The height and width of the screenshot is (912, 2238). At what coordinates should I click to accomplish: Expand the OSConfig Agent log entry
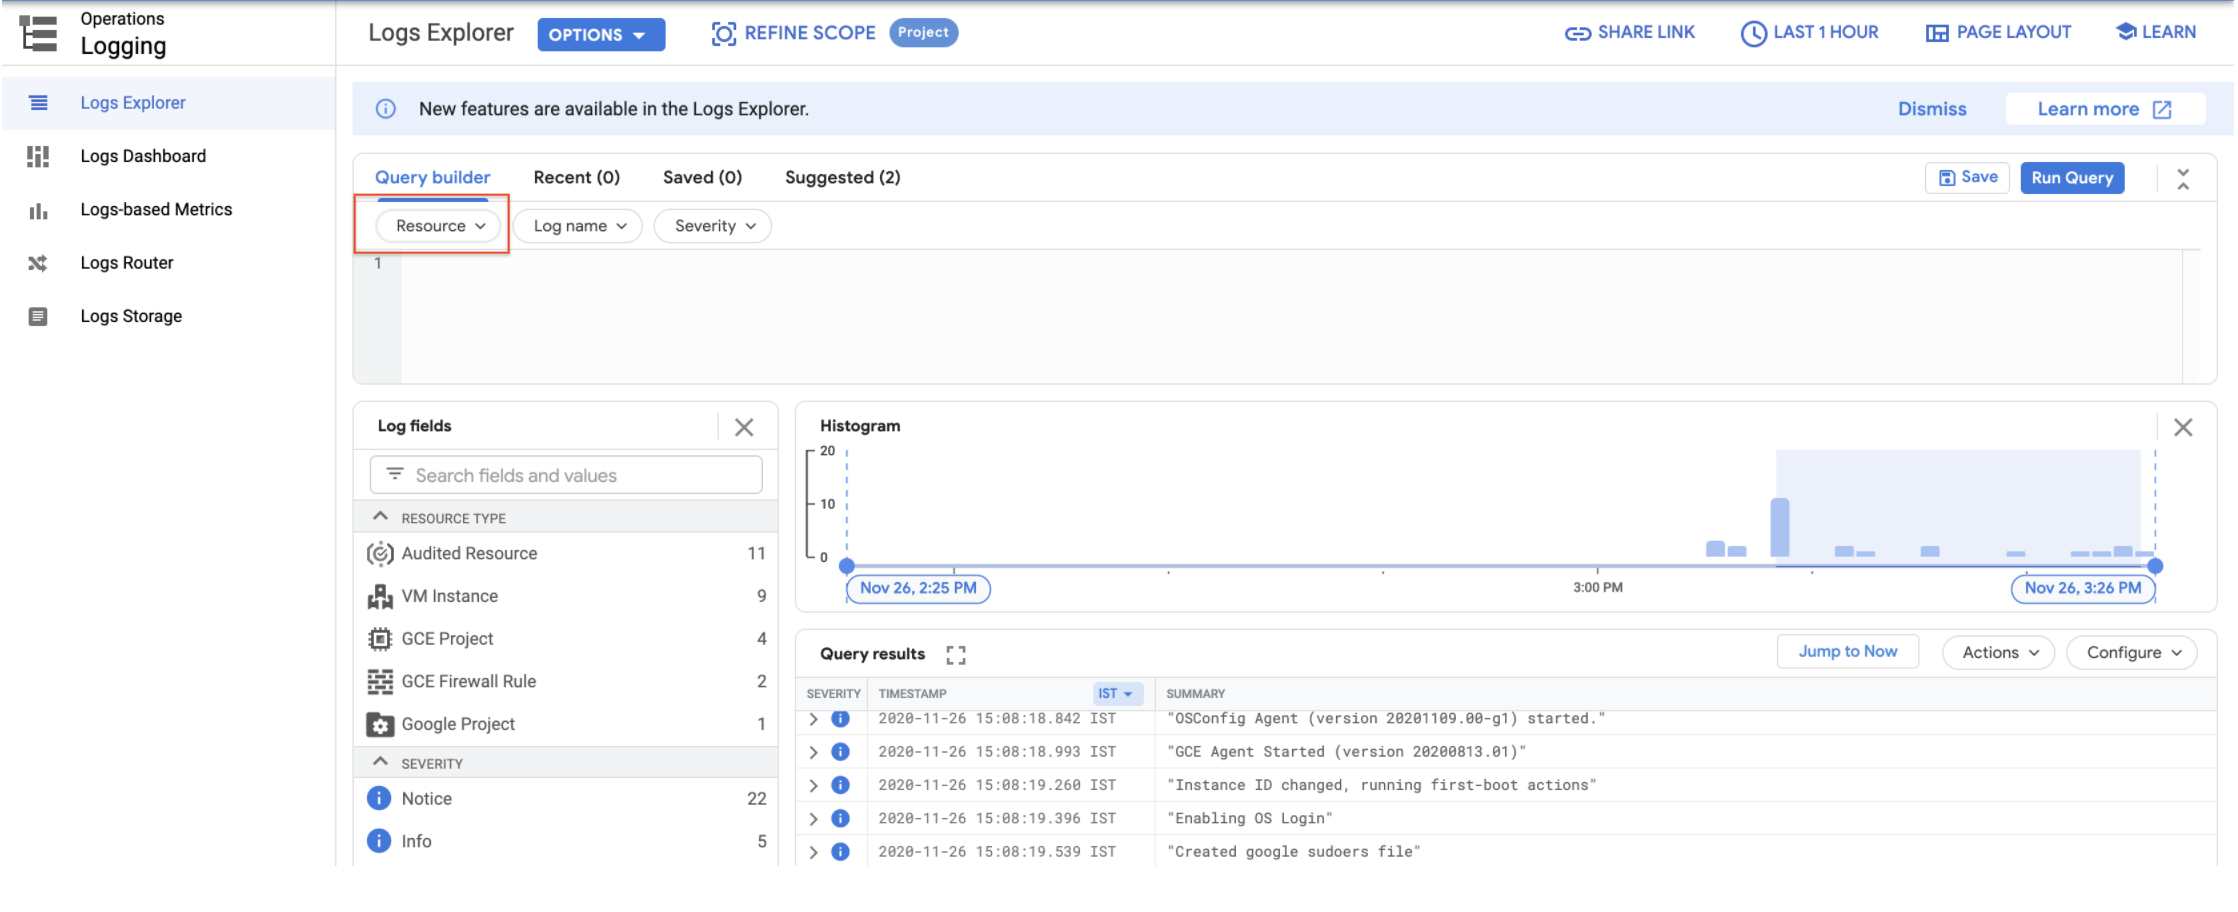814,719
